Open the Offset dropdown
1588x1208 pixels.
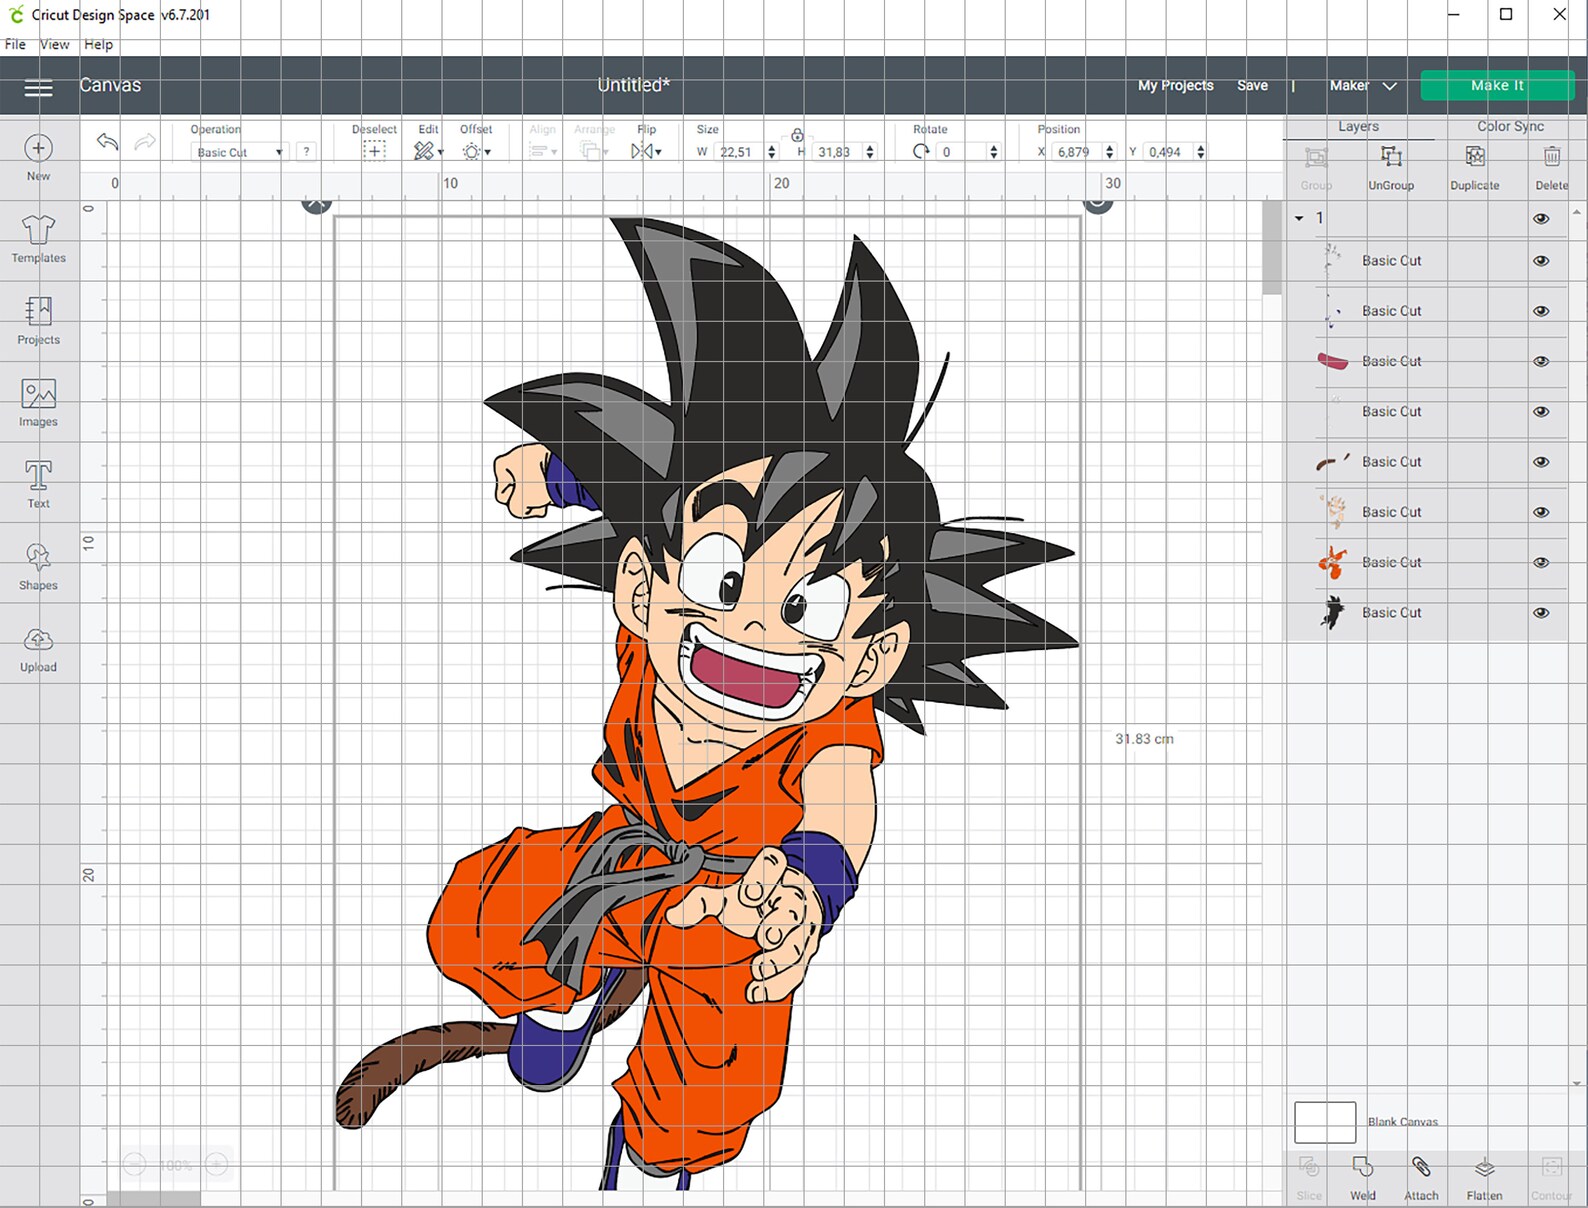(x=476, y=151)
